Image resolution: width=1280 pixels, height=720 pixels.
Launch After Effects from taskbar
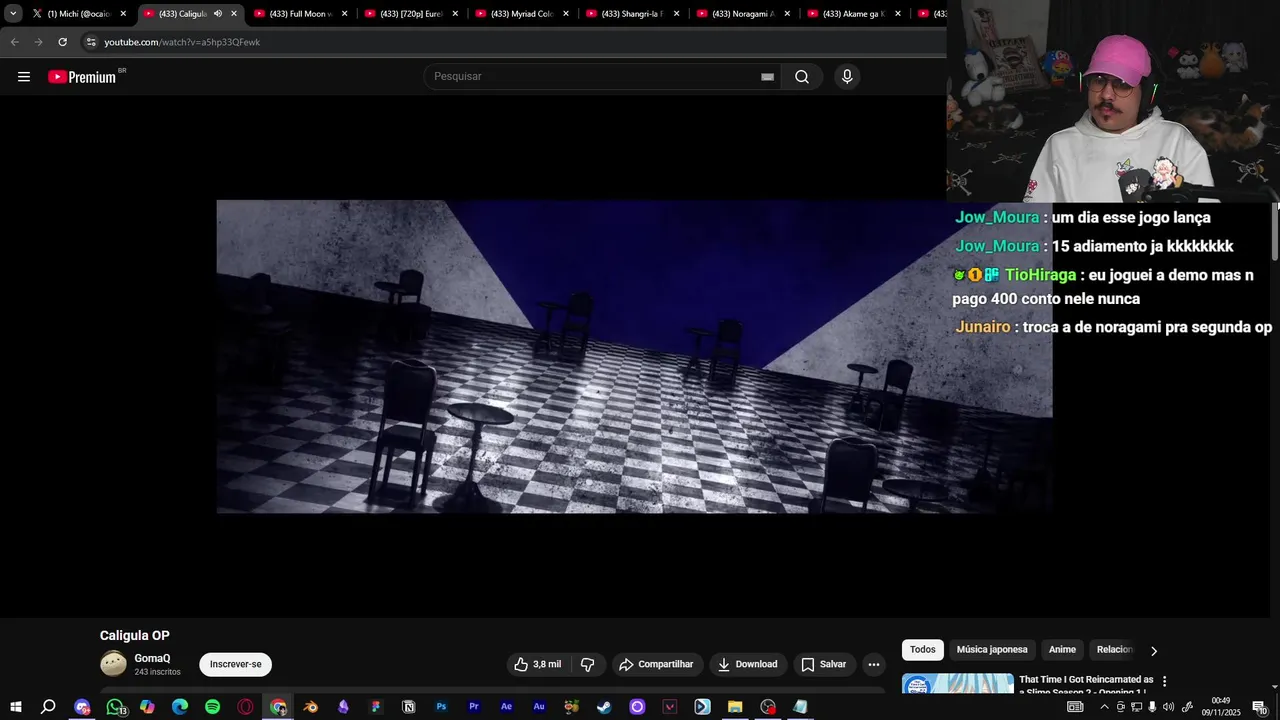[507, 707]
